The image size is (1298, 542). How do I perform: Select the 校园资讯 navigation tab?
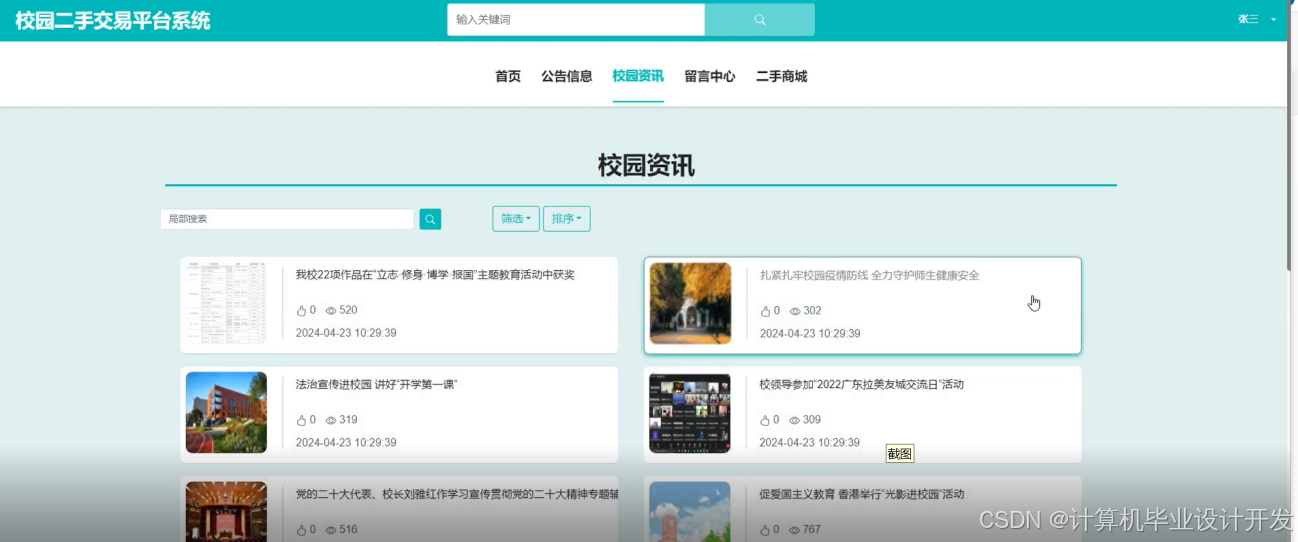point(638,76)
